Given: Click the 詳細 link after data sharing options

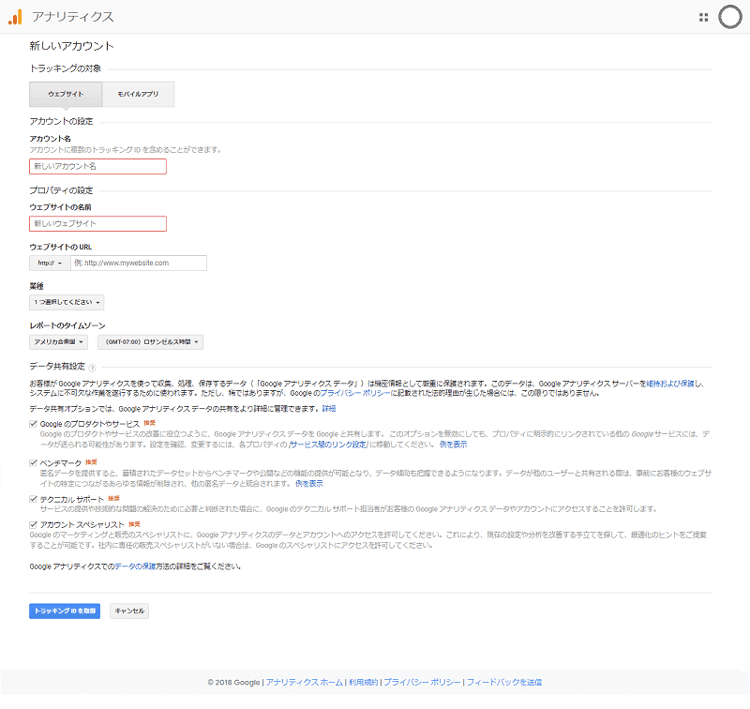Looking at the screenshot, I should (329, 409).
